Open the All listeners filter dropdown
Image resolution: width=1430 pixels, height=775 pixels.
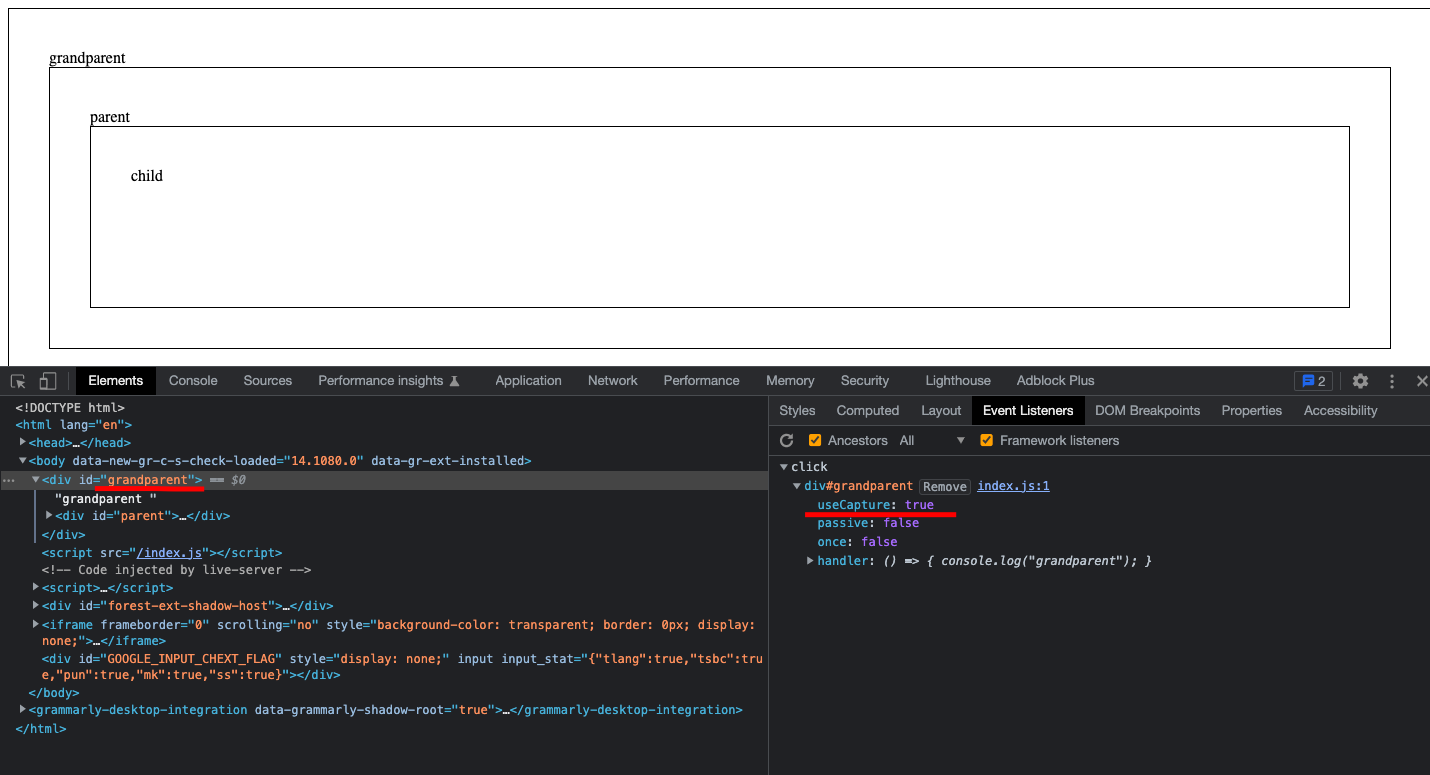point(932,440)
